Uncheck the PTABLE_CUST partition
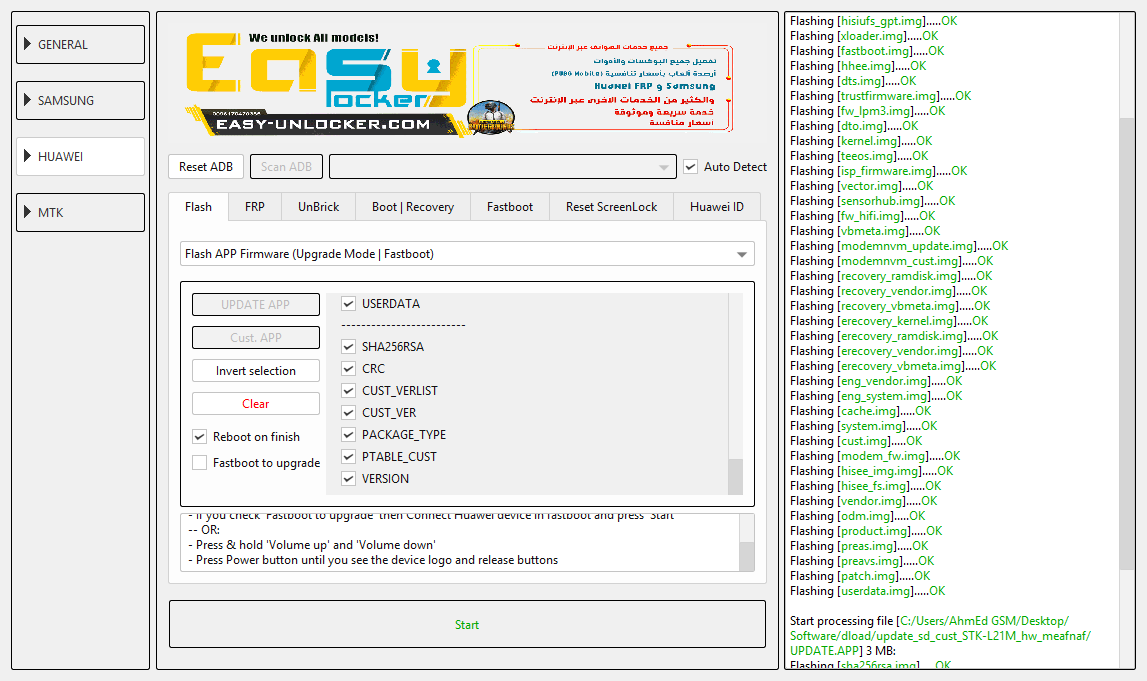Image resolution: width=1147 pixels, height=681 pixels. click(348, 456)
